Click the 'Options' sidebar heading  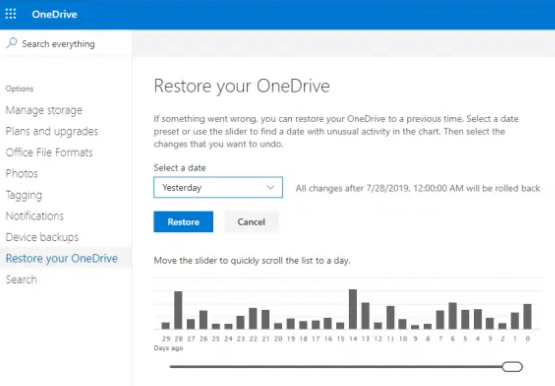(19, 89)
